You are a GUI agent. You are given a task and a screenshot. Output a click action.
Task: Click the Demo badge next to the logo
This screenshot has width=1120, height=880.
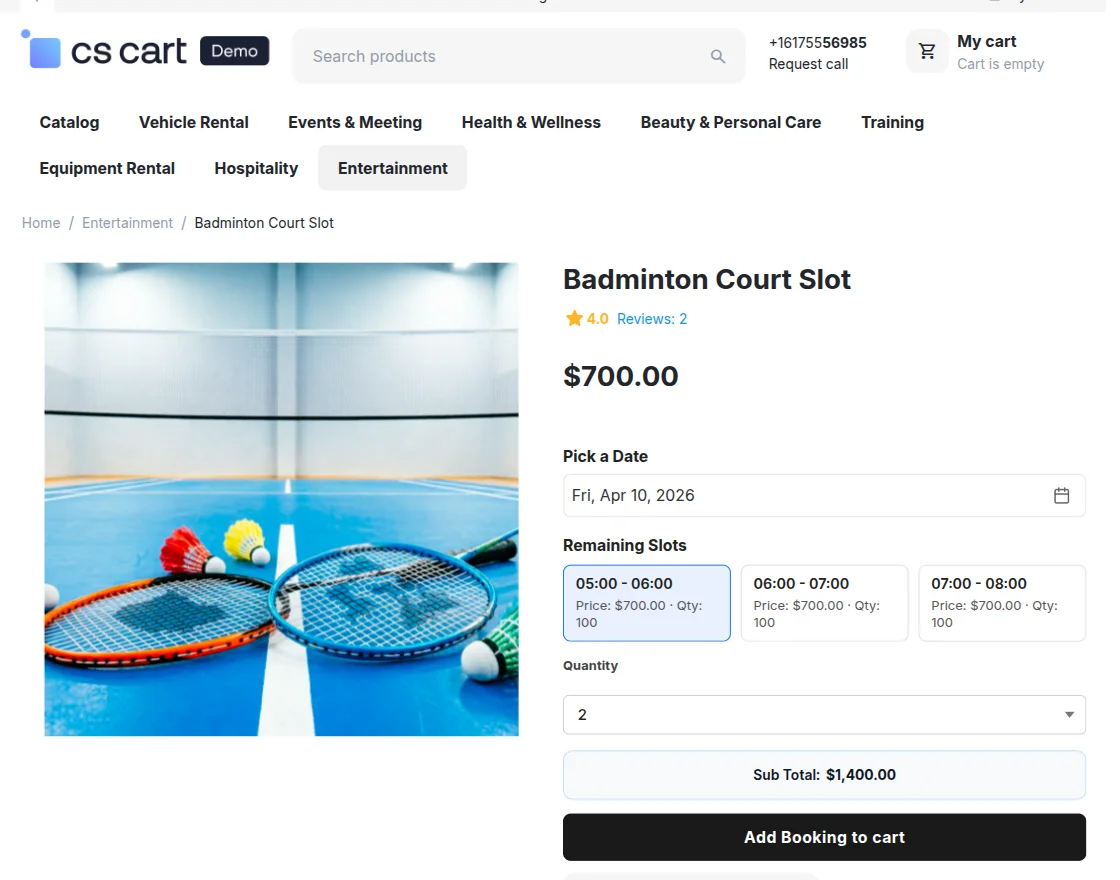(234, 50)
